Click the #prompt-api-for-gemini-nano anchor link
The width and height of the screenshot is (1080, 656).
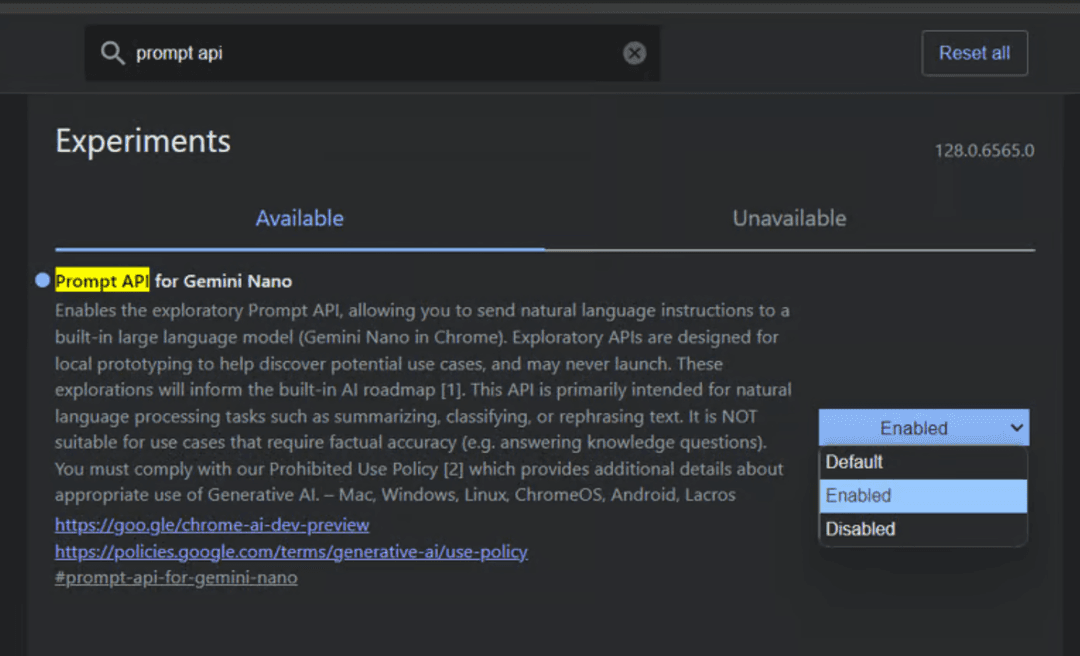click(x=176, y=577)
